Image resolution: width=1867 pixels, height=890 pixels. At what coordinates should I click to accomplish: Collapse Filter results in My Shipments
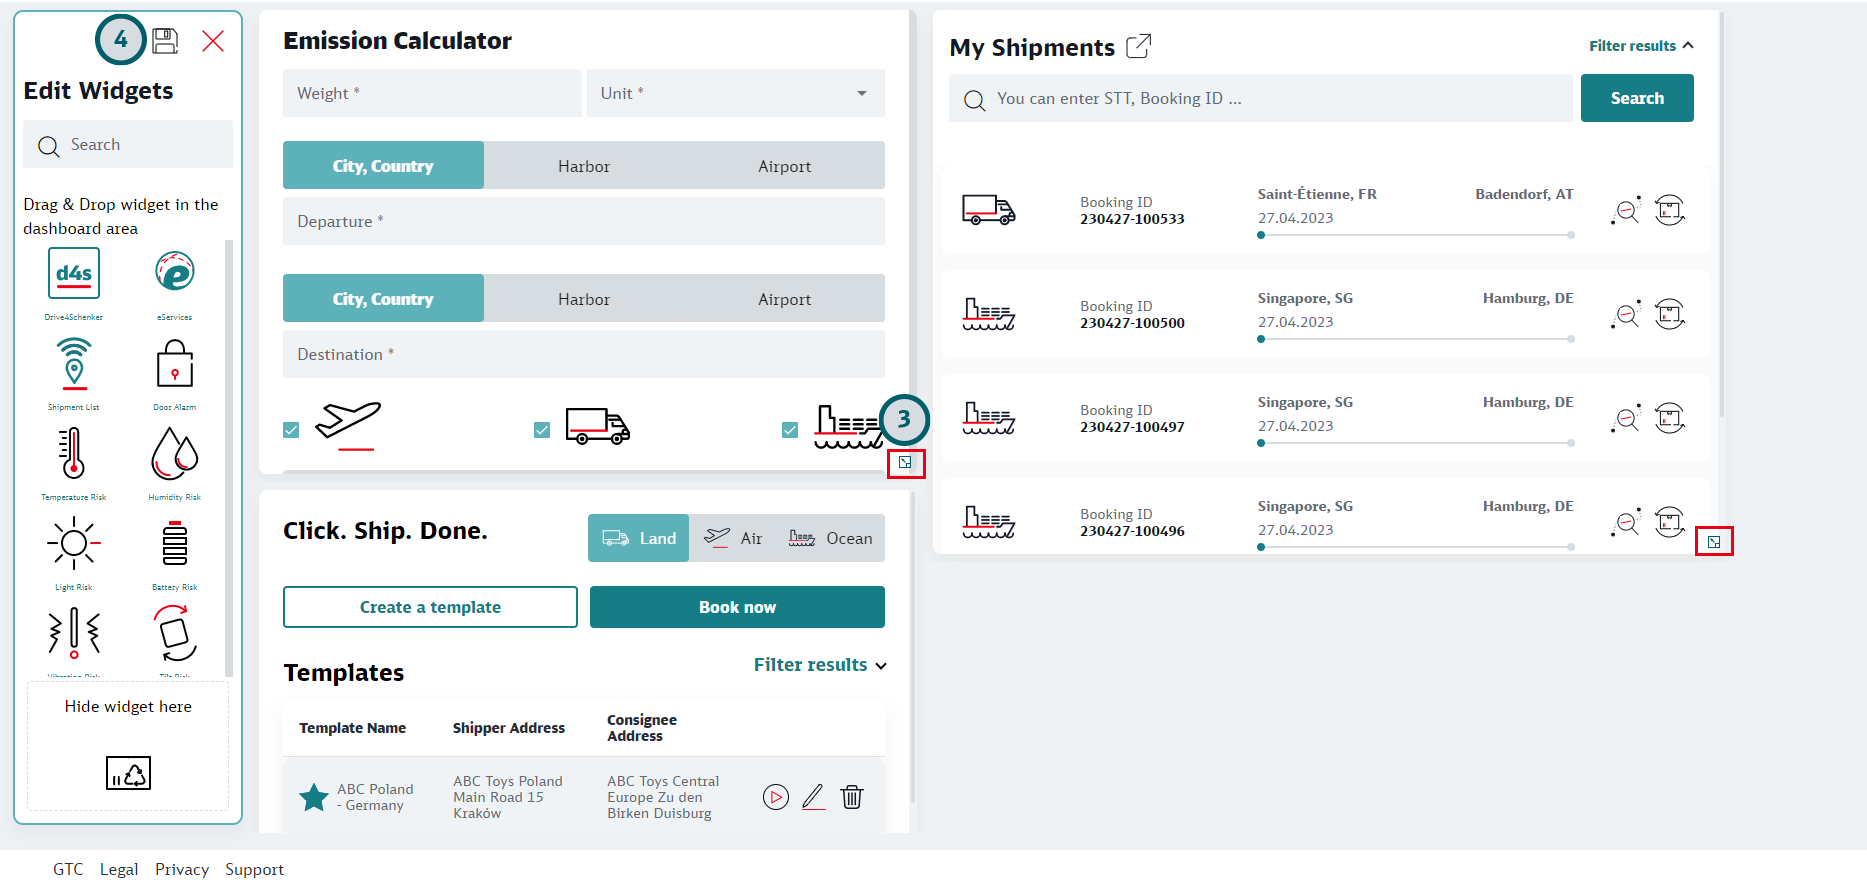click(1640, 46)
